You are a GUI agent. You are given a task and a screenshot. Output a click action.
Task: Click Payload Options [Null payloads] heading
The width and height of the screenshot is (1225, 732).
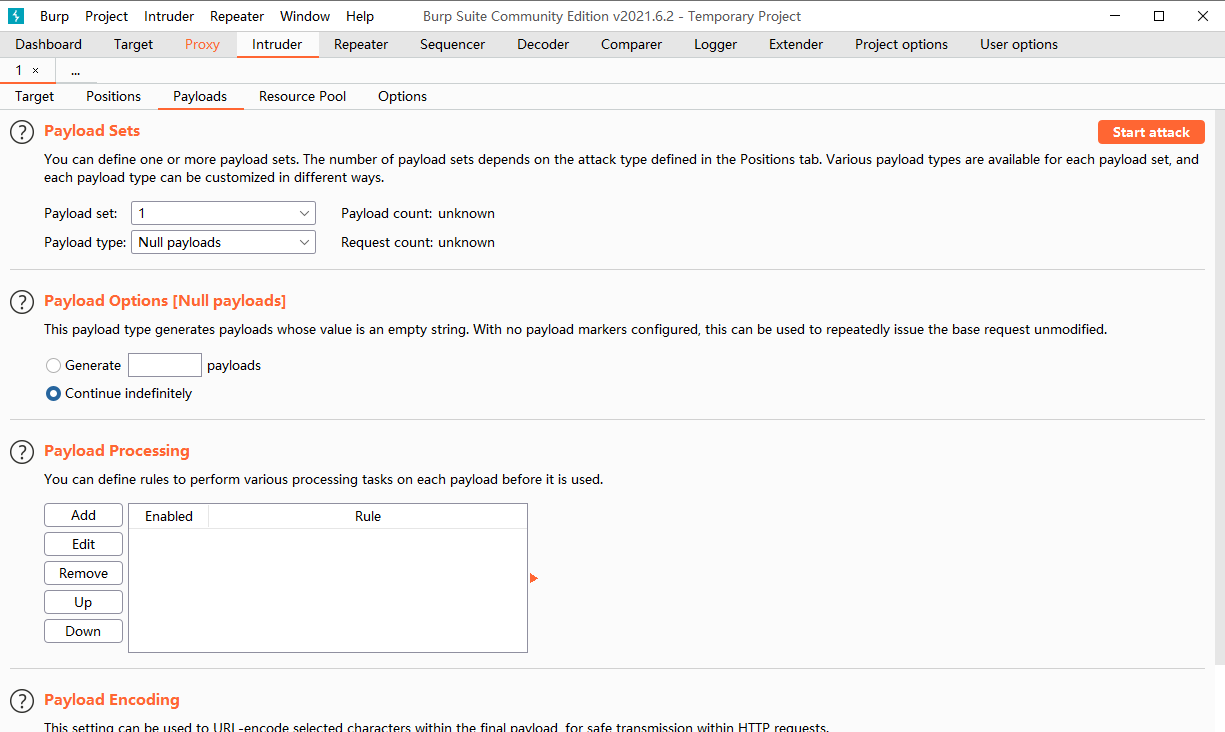click(165, 301)
